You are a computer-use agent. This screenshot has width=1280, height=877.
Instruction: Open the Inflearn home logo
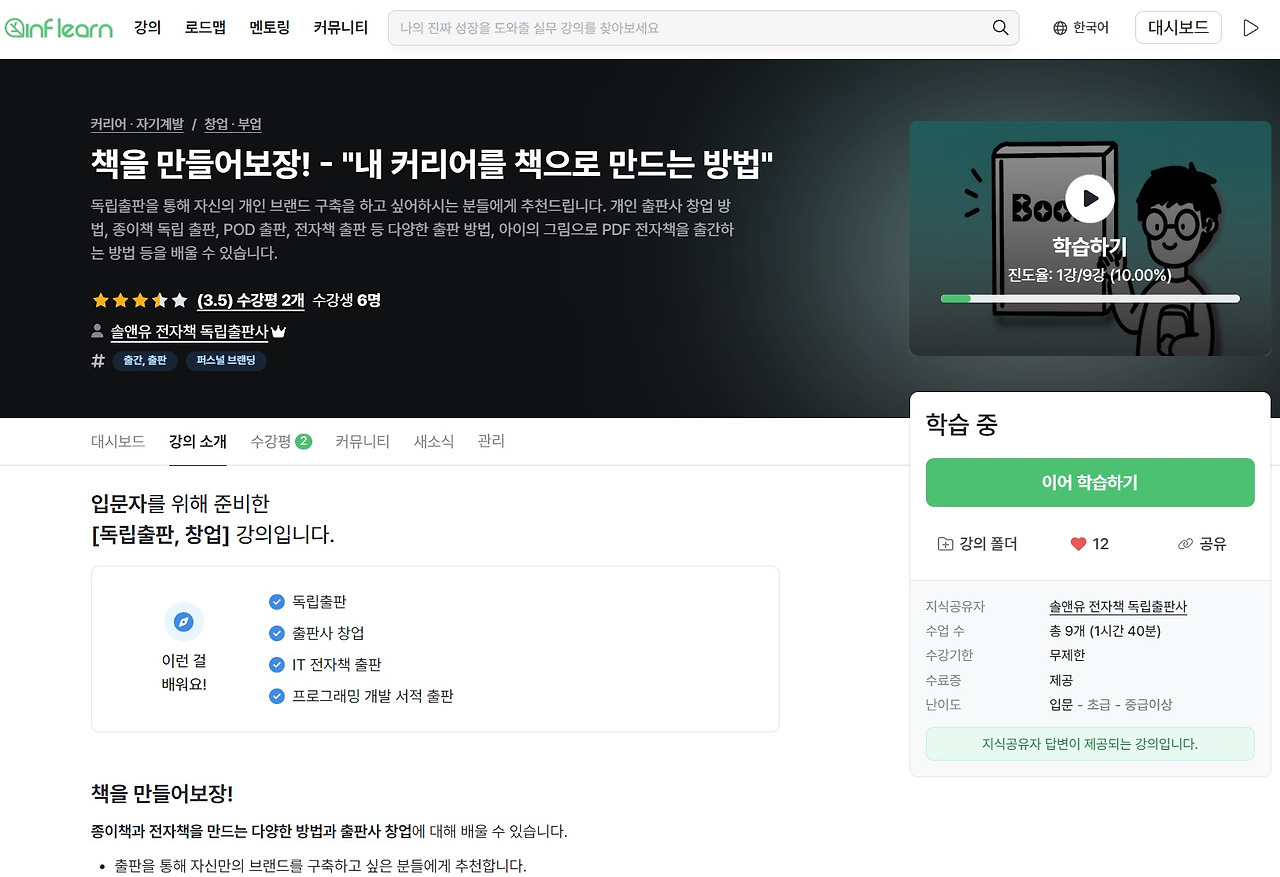coord(58,28)
